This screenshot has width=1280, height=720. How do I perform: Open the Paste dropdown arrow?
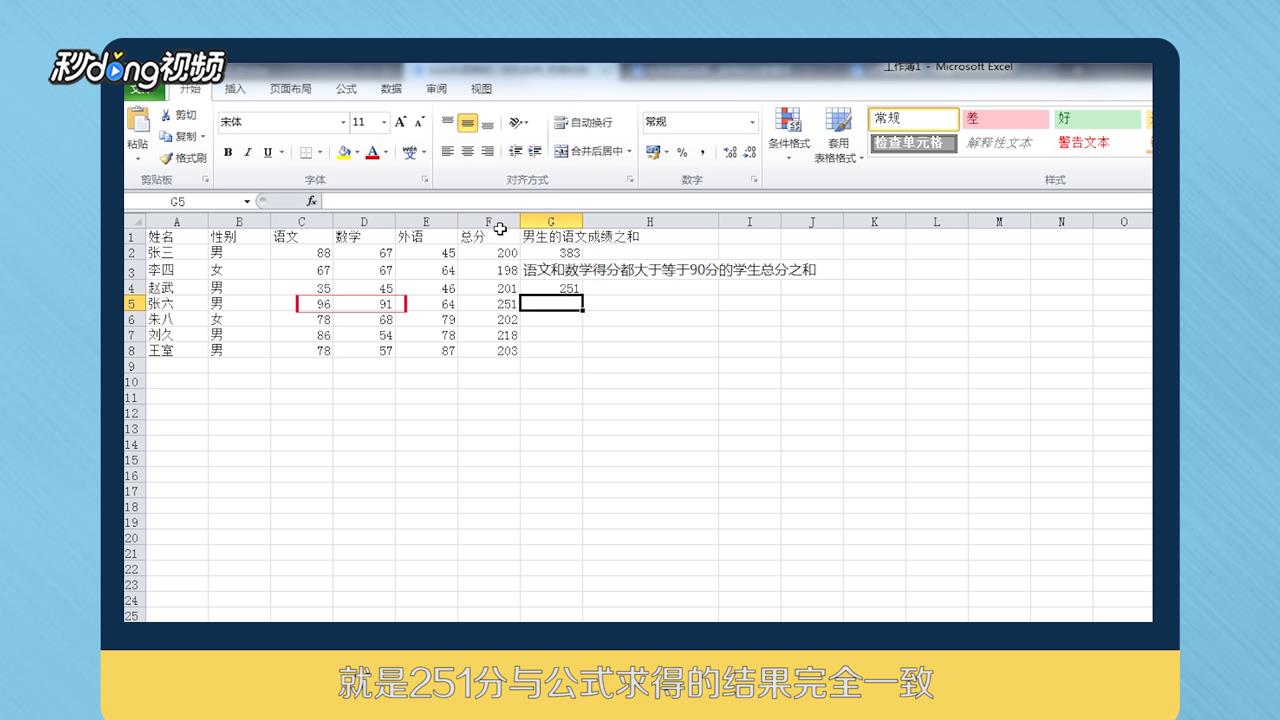coord(137,158)
